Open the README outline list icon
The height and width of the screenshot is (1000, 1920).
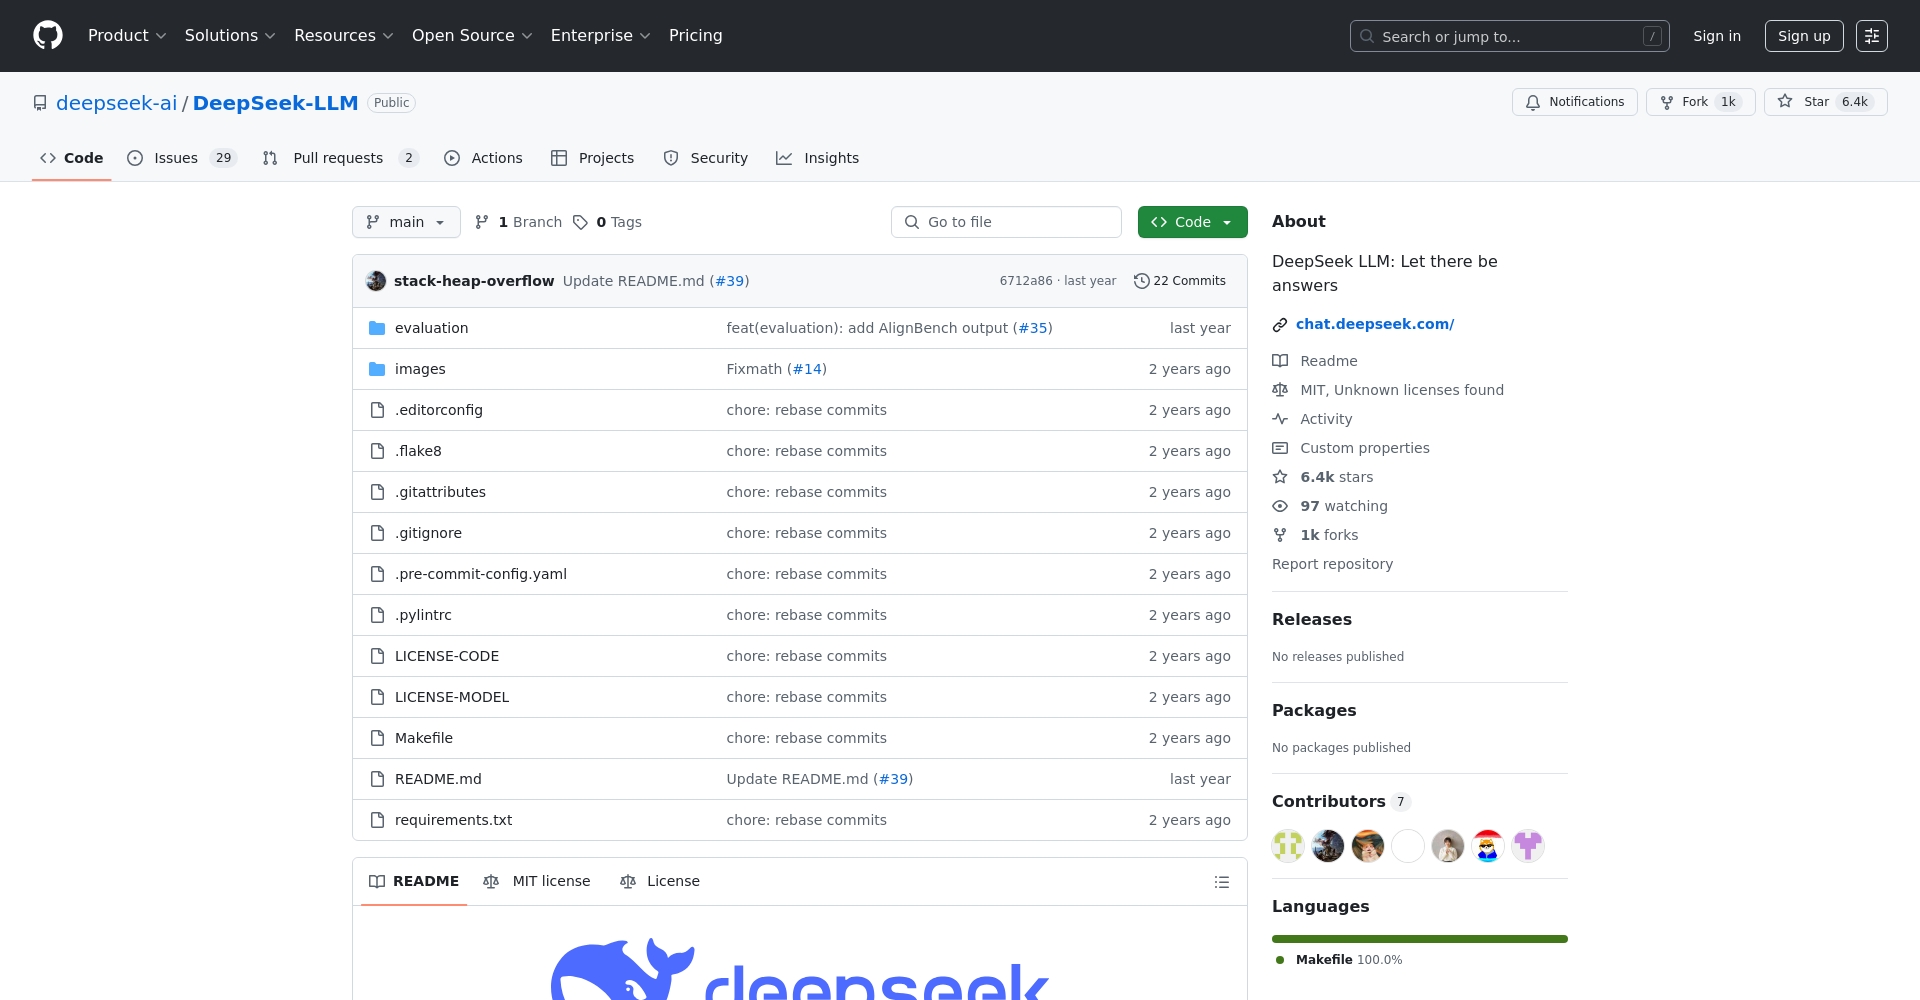pos(1221,882)
